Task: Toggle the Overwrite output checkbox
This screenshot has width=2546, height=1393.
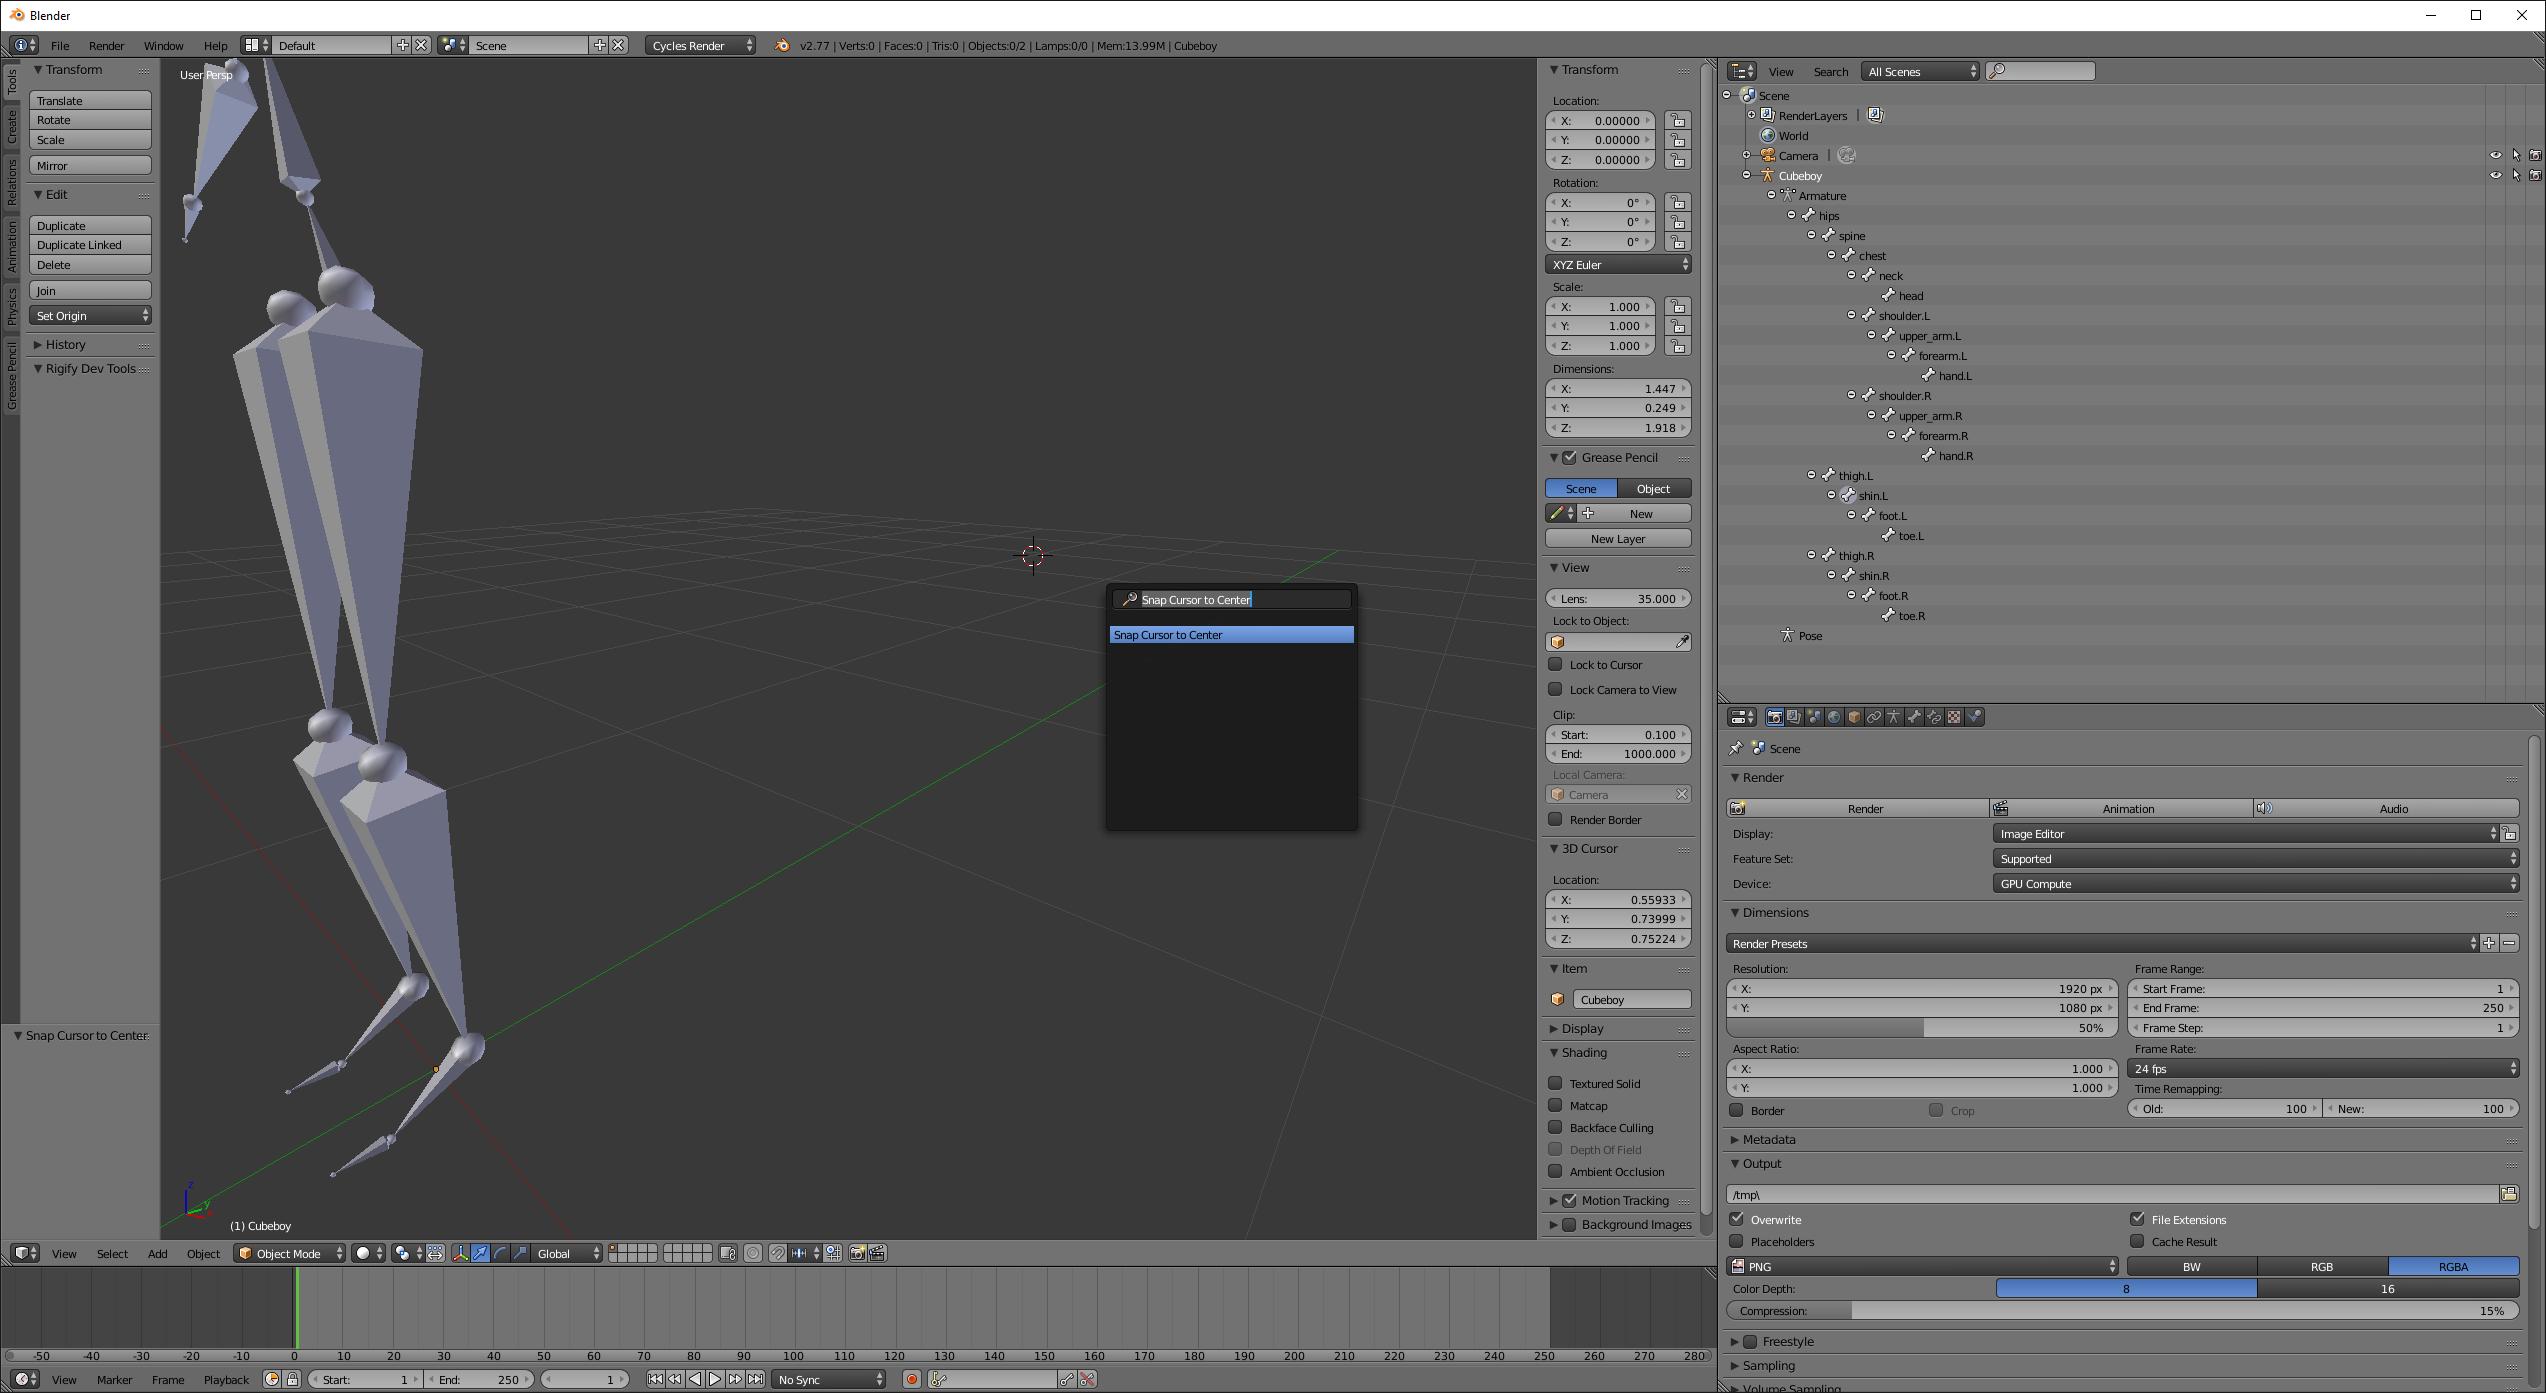Action: pos(1738,1219)
